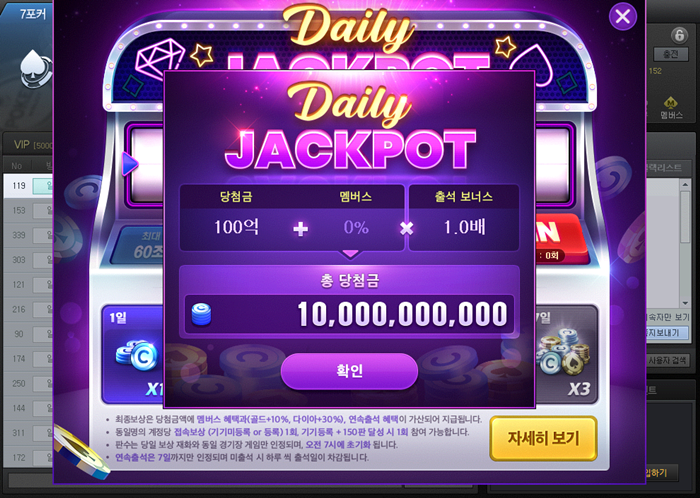Click the total winnings 10,000,000,000 field
700x498 pixels.
[x=349, y=314]
